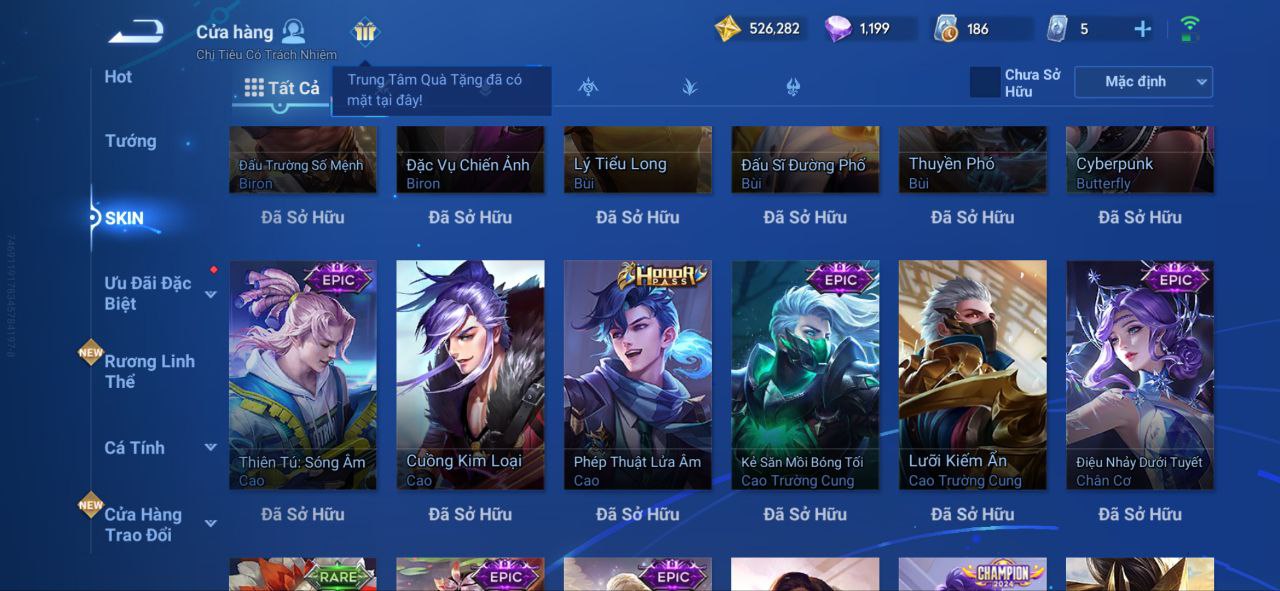Go back using the top-left arrow

(136, 31)
